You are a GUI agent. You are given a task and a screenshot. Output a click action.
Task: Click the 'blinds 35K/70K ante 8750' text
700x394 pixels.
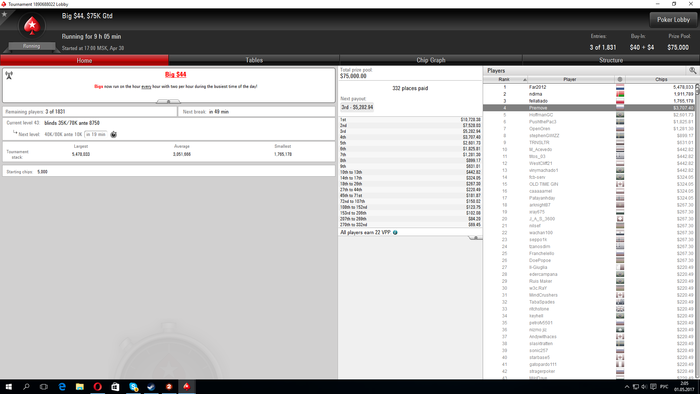[x=72, y=123]
